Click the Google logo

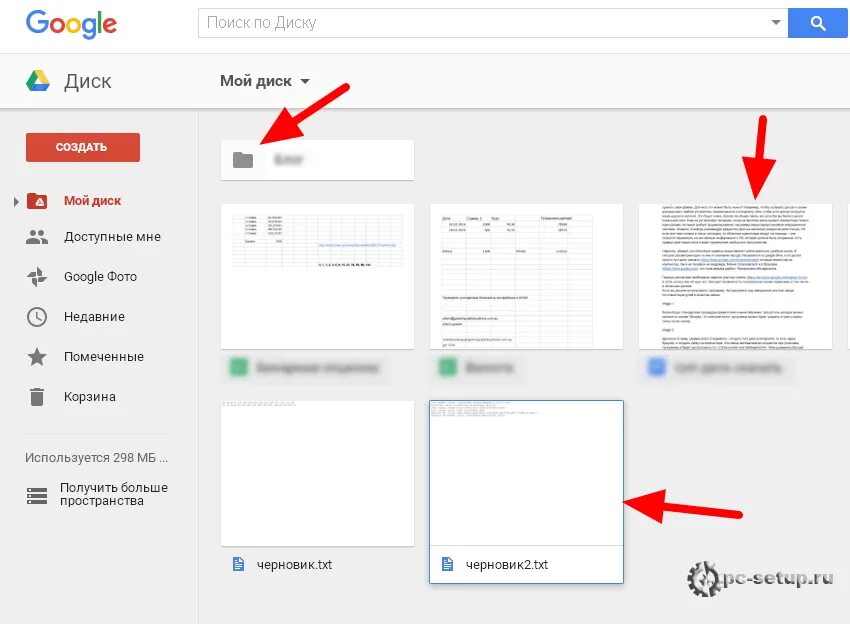coord(71,23)
